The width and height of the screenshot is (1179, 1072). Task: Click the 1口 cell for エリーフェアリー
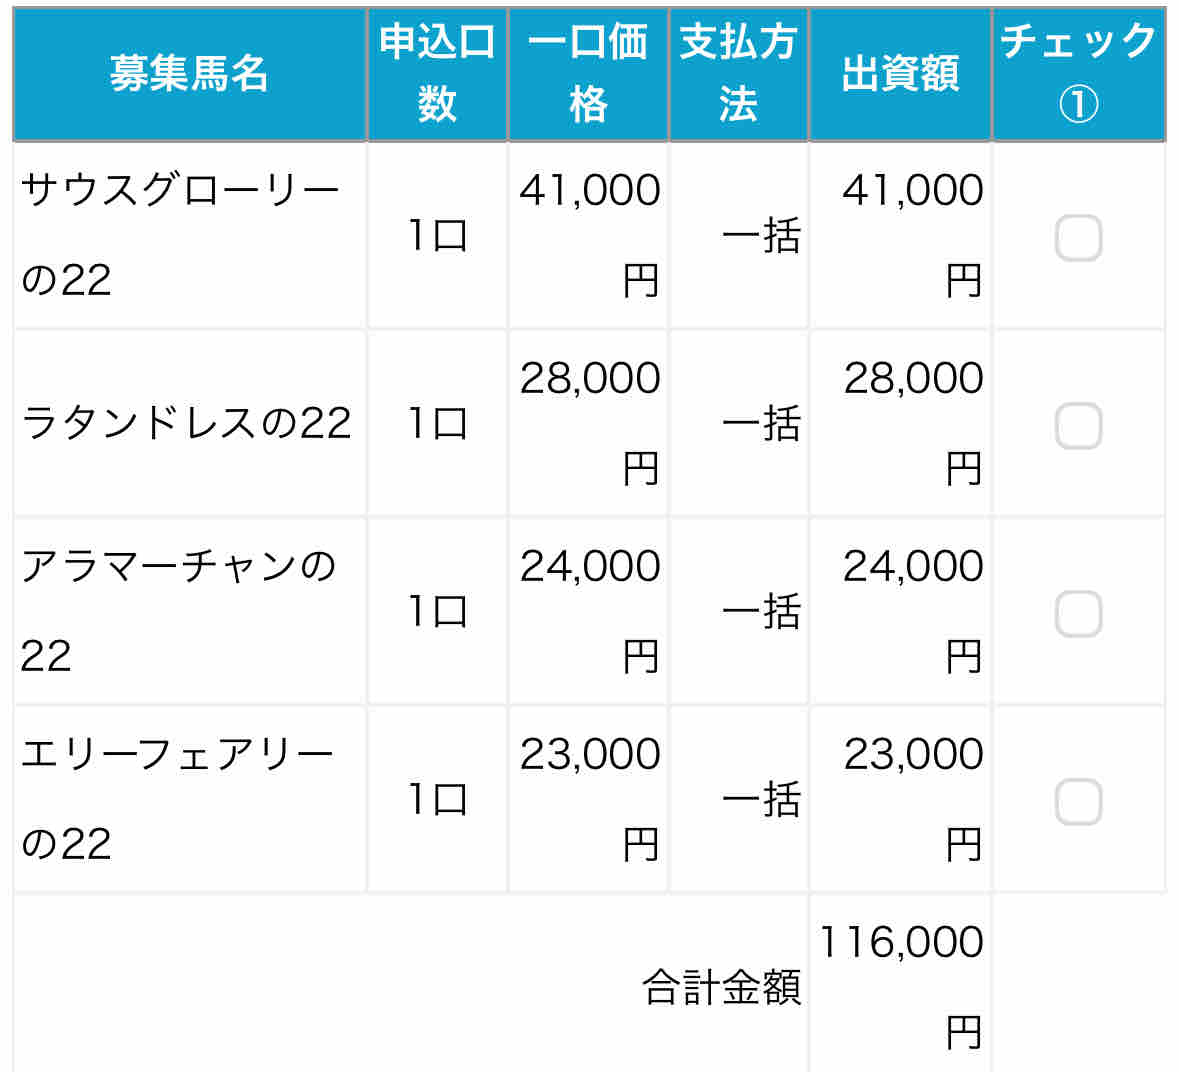pos(438,799)
